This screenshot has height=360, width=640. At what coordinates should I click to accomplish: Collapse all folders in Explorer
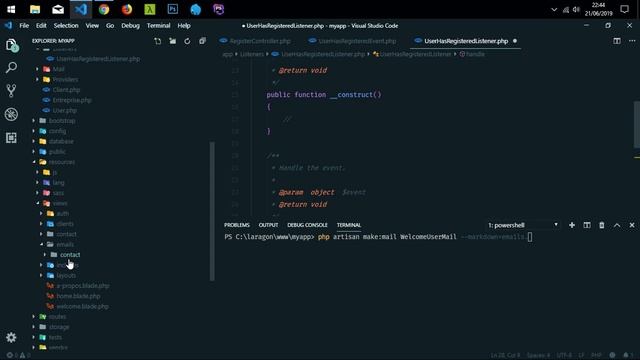click(202, 41)
